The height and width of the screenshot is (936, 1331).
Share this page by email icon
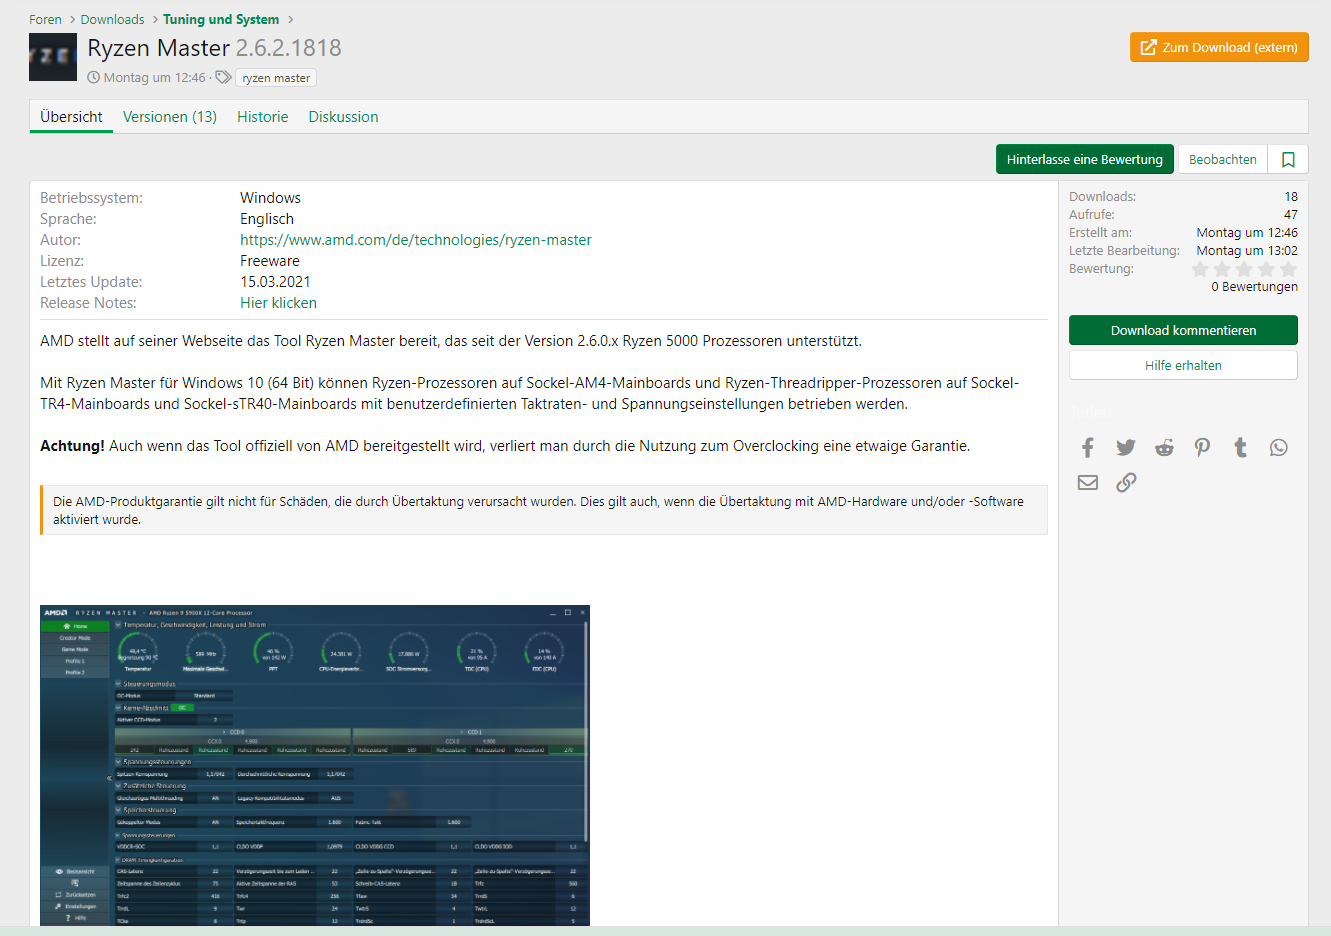pyautogui.click(x=1088, y=483)
